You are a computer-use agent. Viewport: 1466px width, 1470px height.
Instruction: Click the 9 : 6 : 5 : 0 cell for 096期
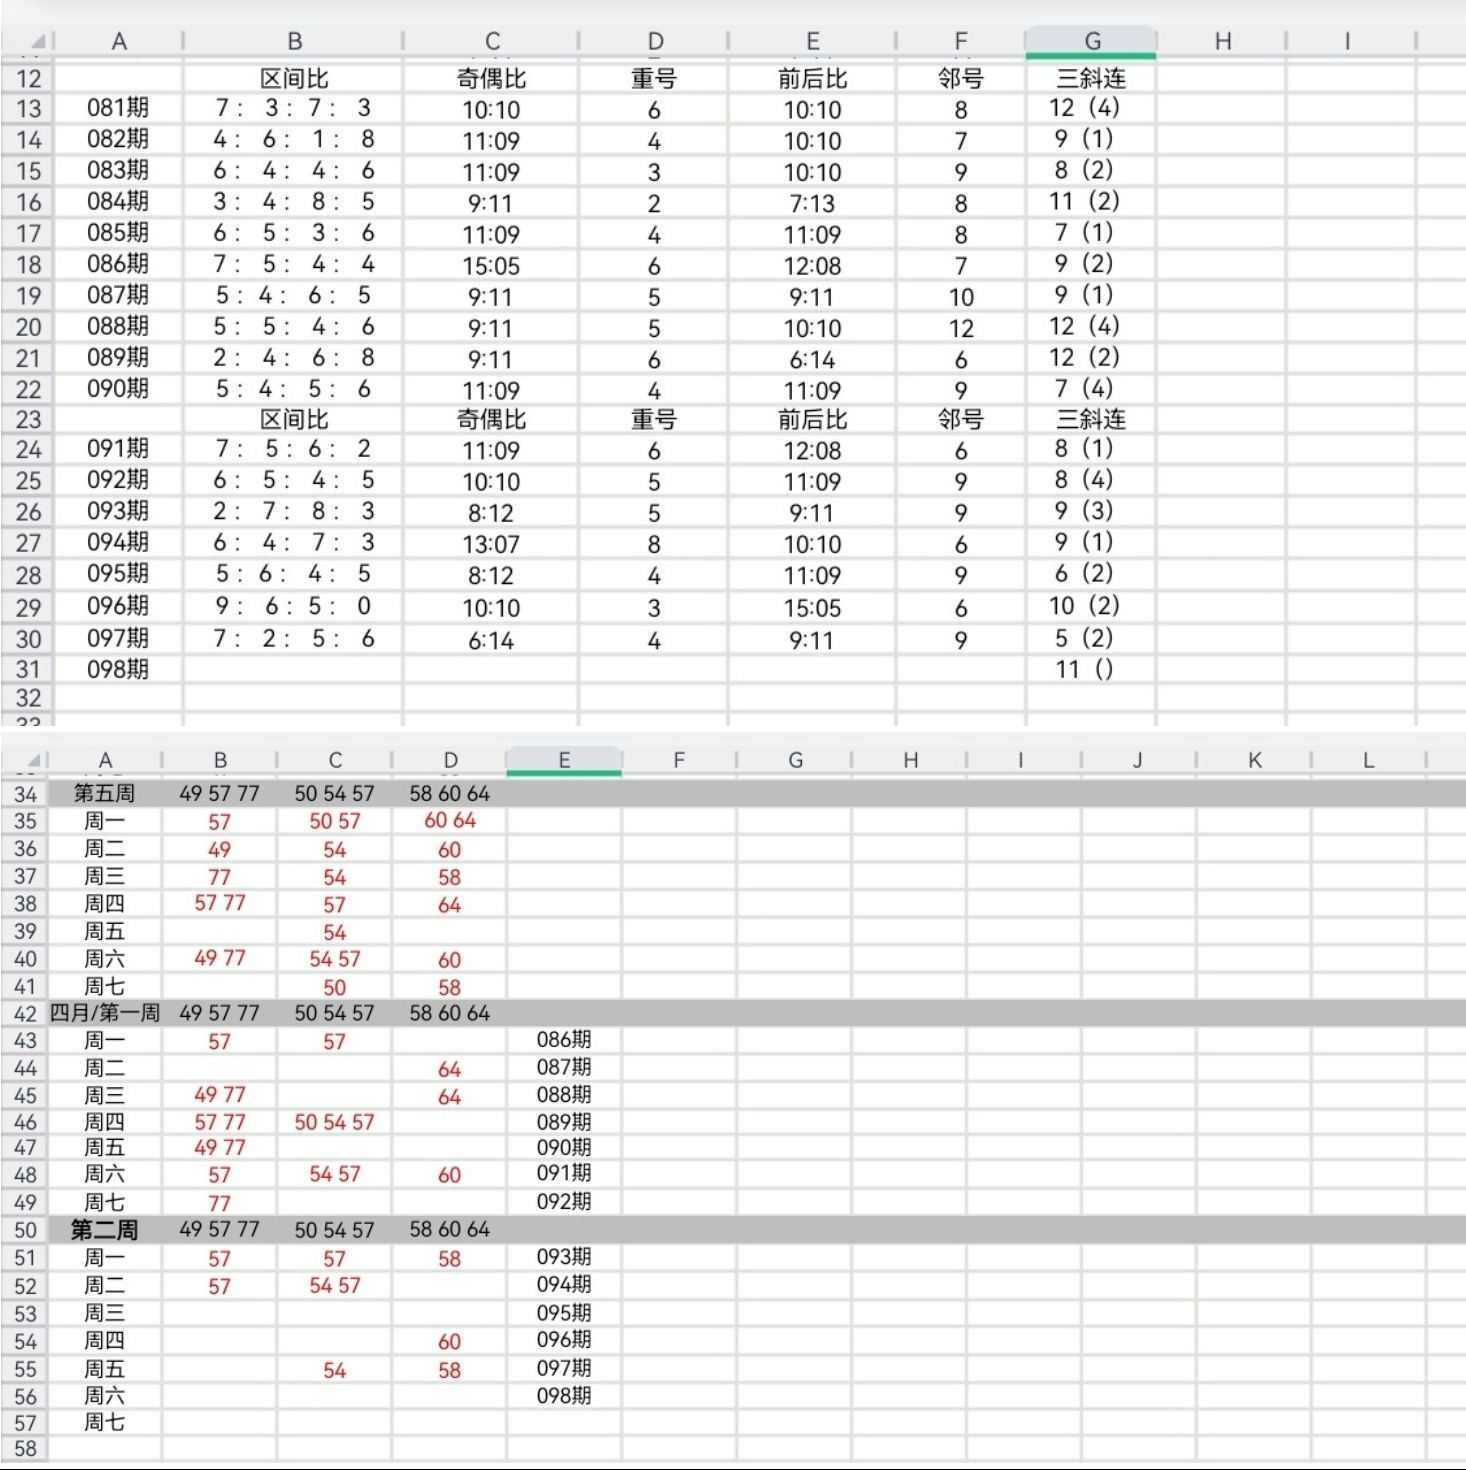[x=294, y=606]
